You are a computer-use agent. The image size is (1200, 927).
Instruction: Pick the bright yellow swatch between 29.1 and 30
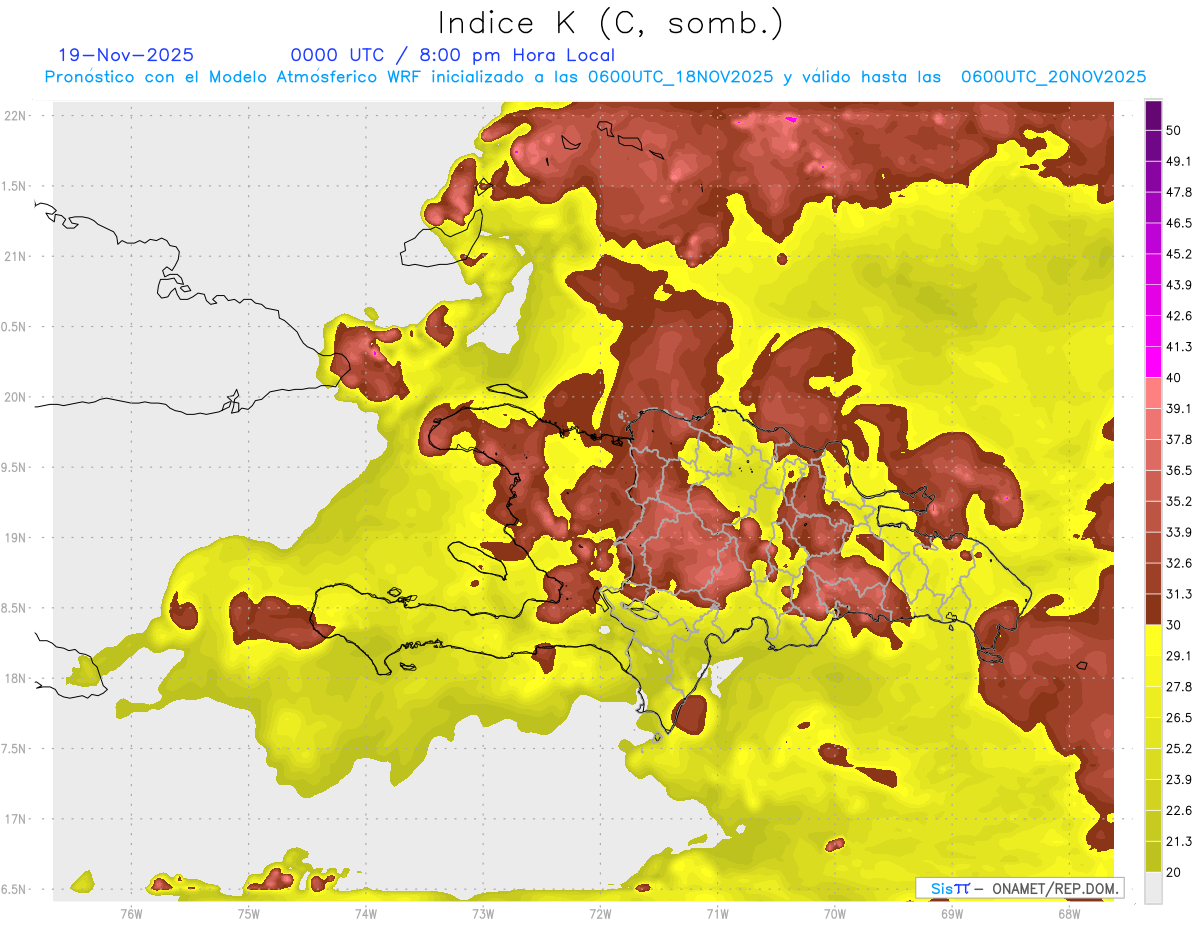pos(1153,640)
